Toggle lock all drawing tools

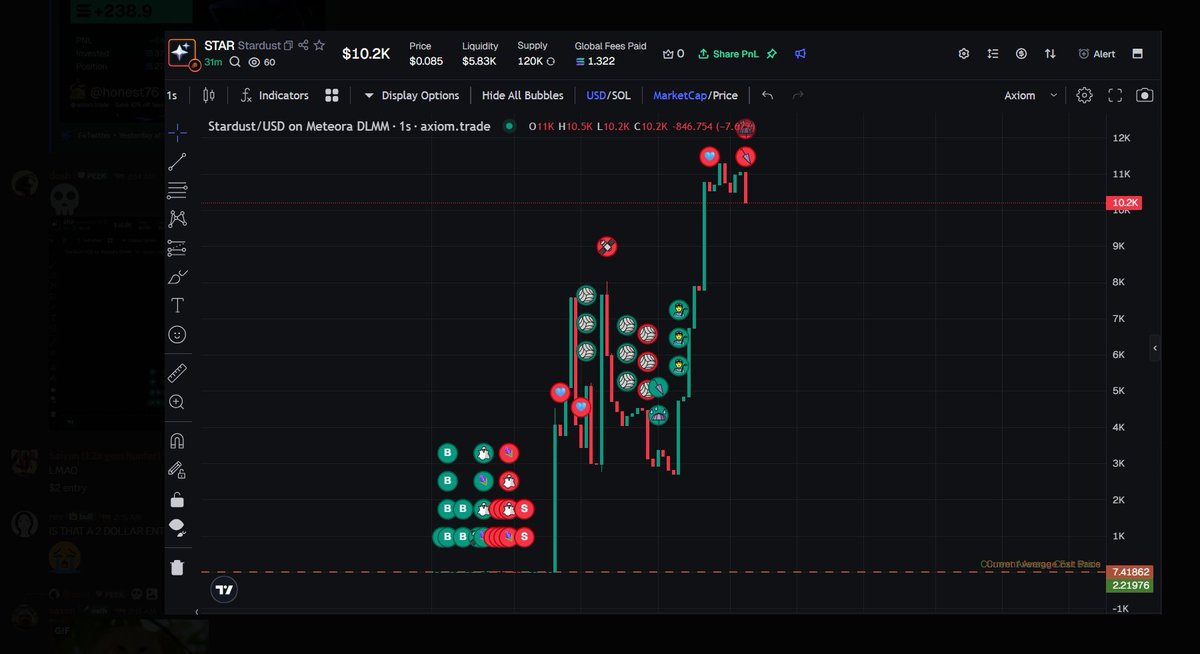pyautogui.click(x=177, y=499)
